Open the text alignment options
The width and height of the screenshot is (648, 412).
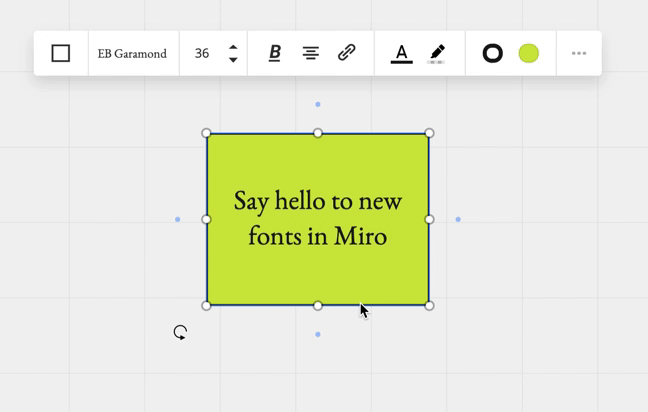click(311, 54)
